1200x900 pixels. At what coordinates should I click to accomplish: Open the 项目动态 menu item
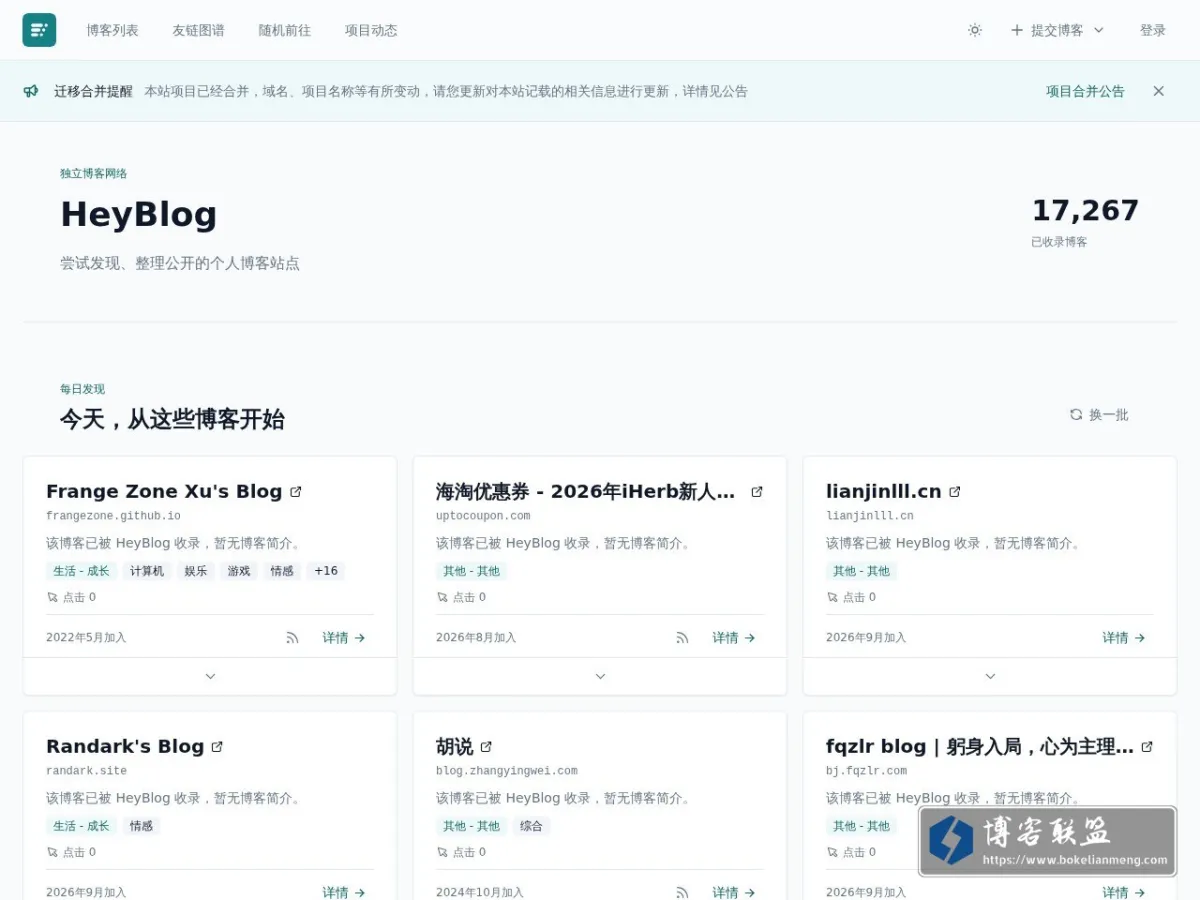371,30
